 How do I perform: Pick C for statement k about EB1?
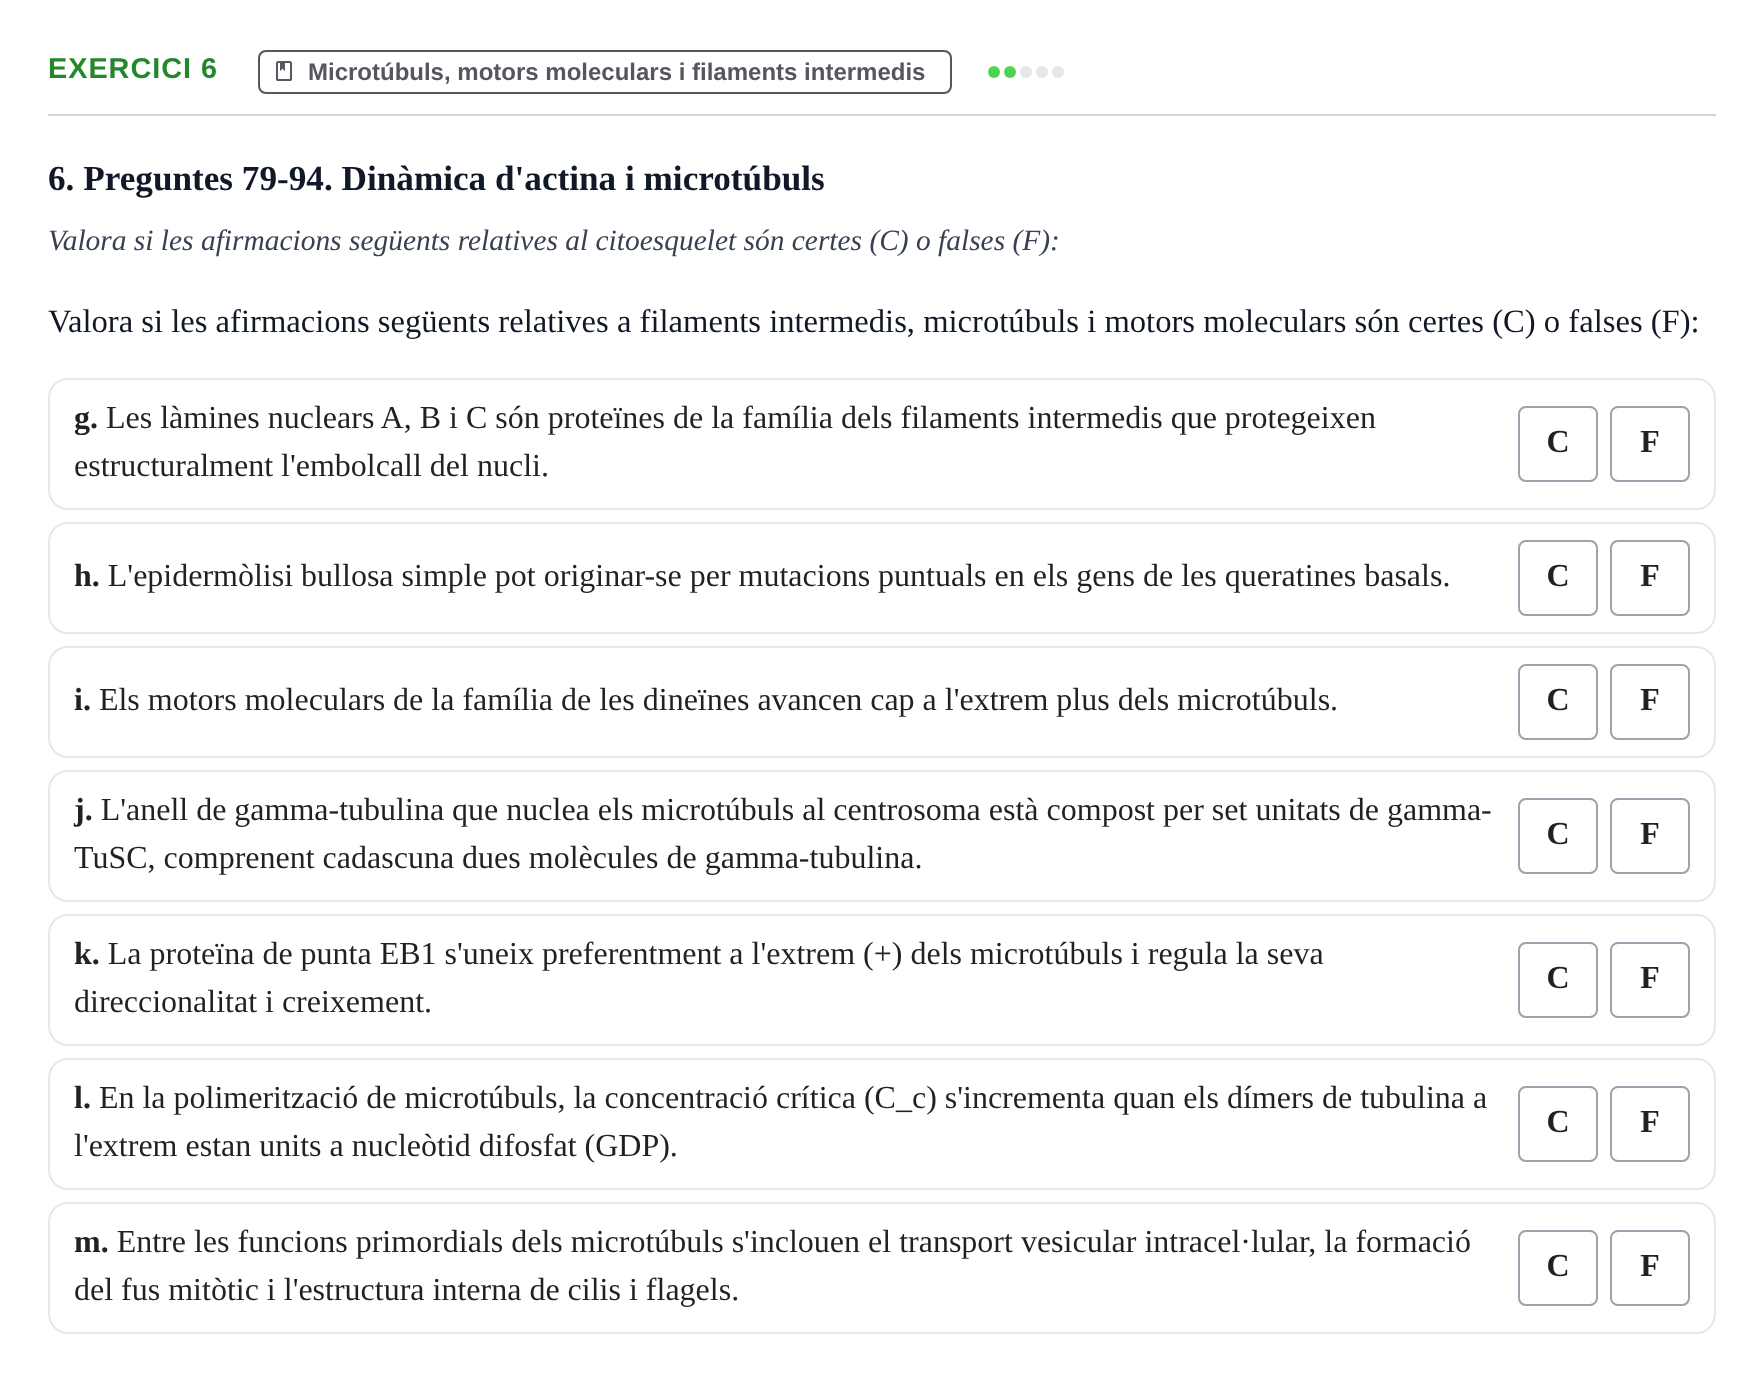pyautogui.click(x=1557, y=979)
